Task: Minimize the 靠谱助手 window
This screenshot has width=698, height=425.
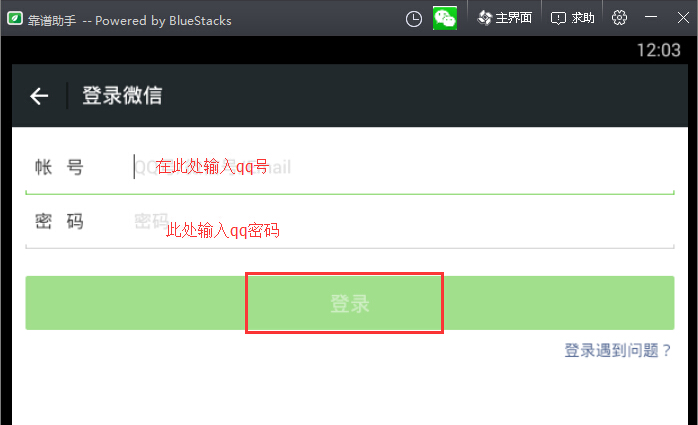Action: coord(651,17)
